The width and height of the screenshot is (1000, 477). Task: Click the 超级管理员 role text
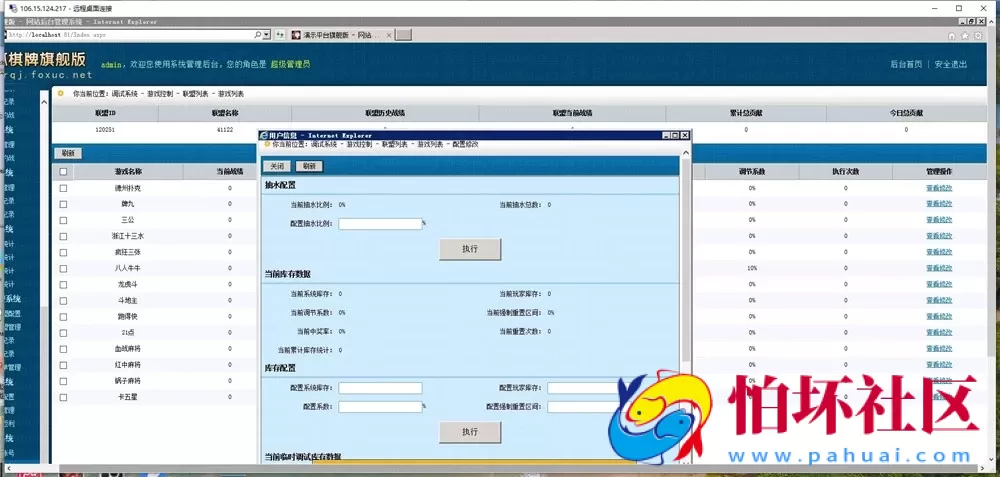coord(290,64)
